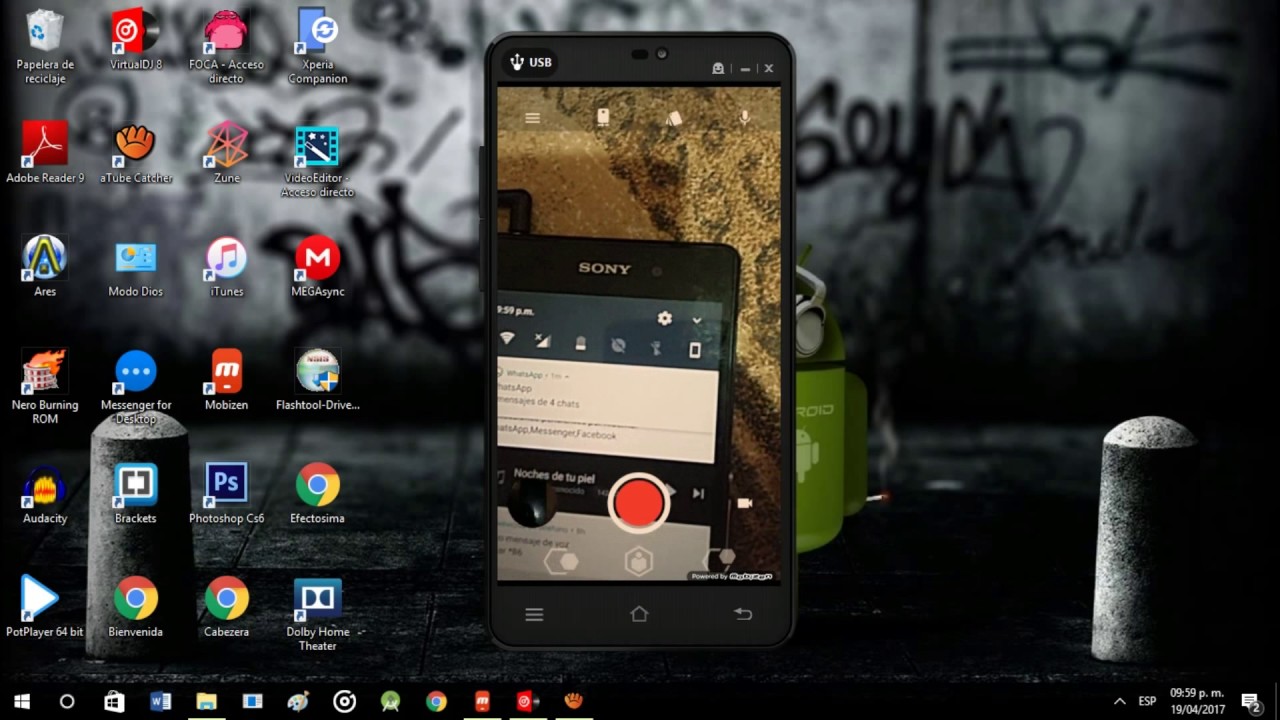Open Google Chrome from the taskbar
This screenshot has height=720, width=1280.
coord(436,702)
